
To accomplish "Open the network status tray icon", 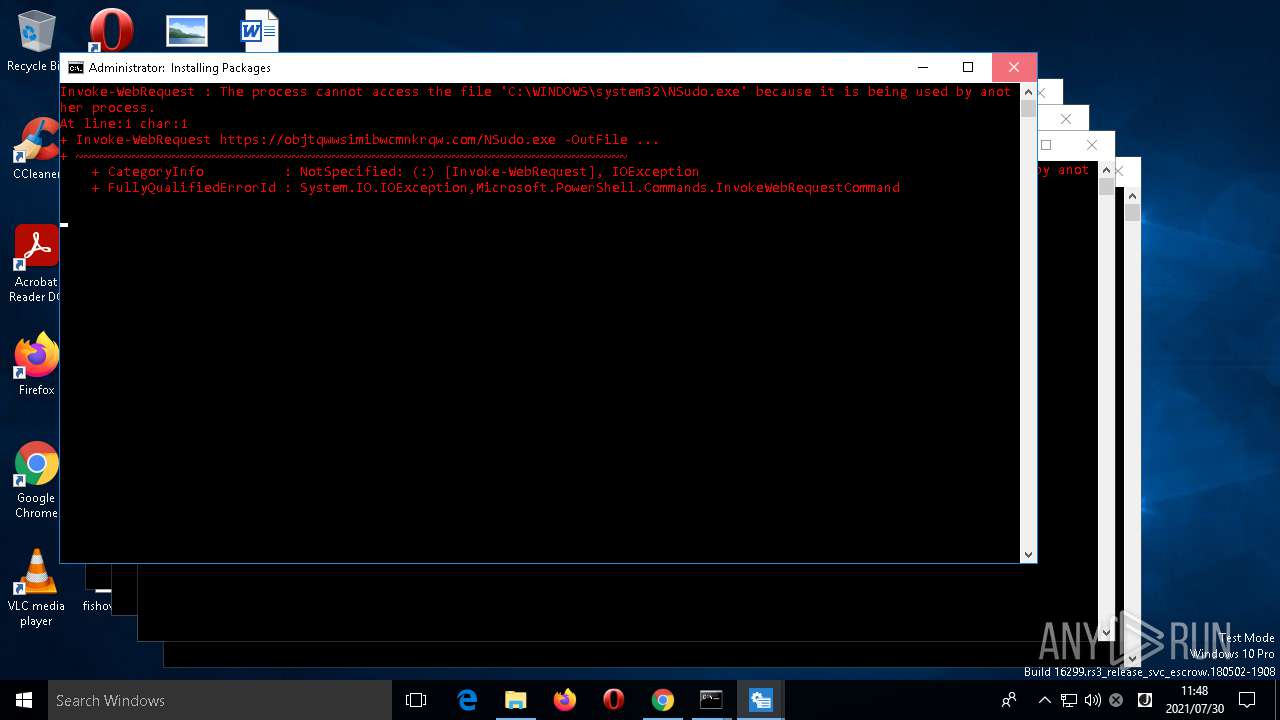I will [x=1069, y=700].
